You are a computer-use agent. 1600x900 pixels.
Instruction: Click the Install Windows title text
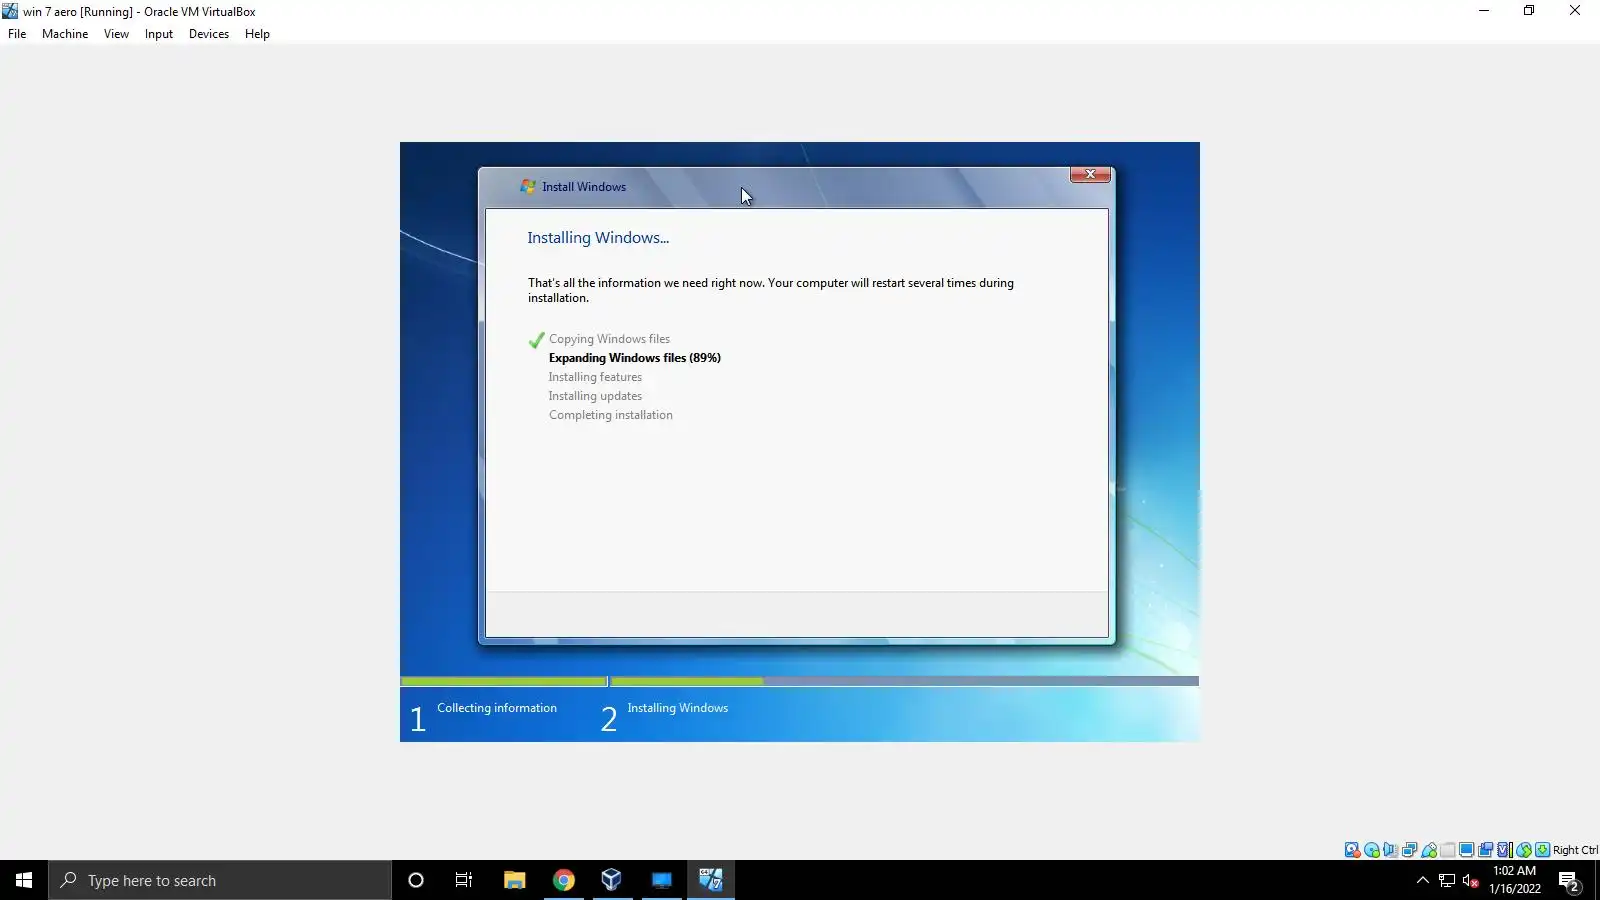click(584, 187)
